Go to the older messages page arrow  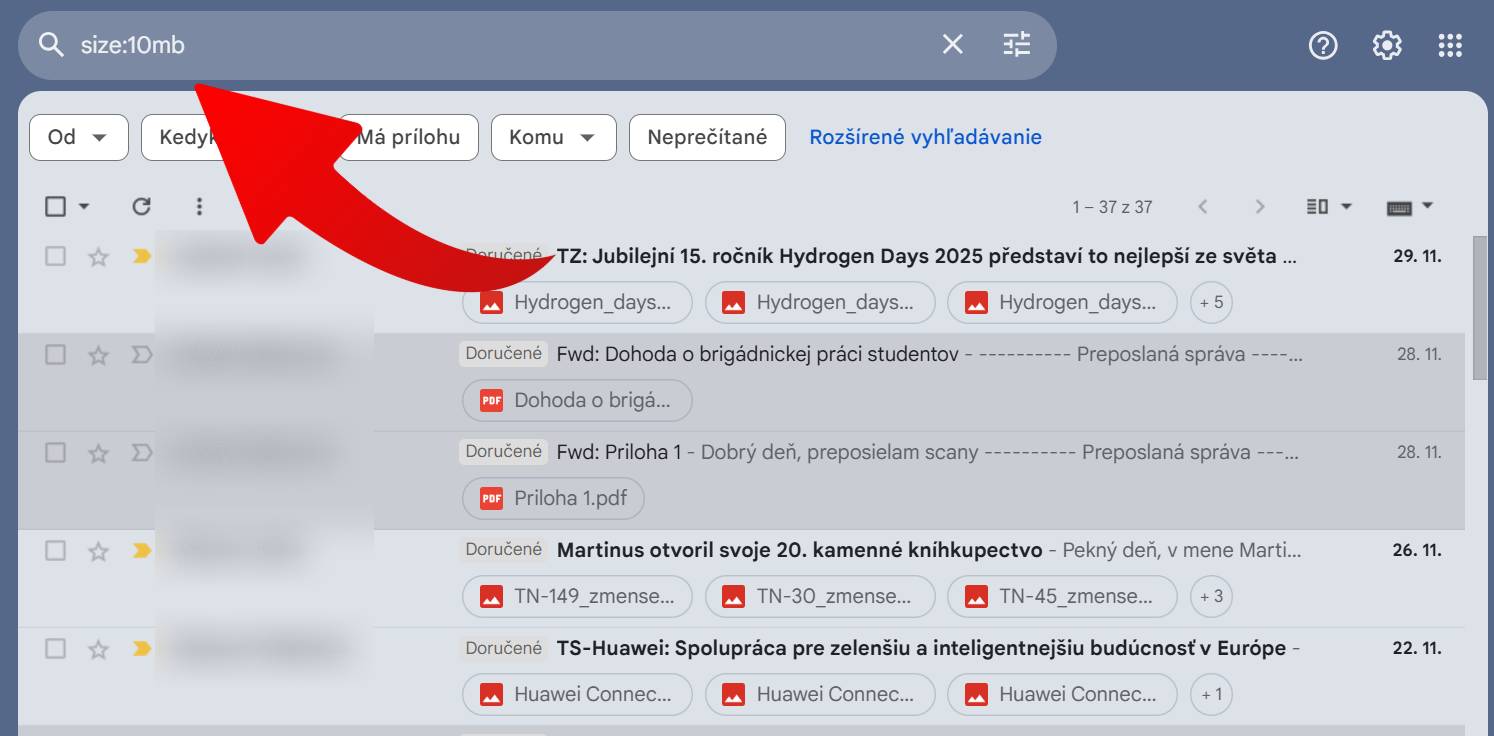(x=1260, y=206)
